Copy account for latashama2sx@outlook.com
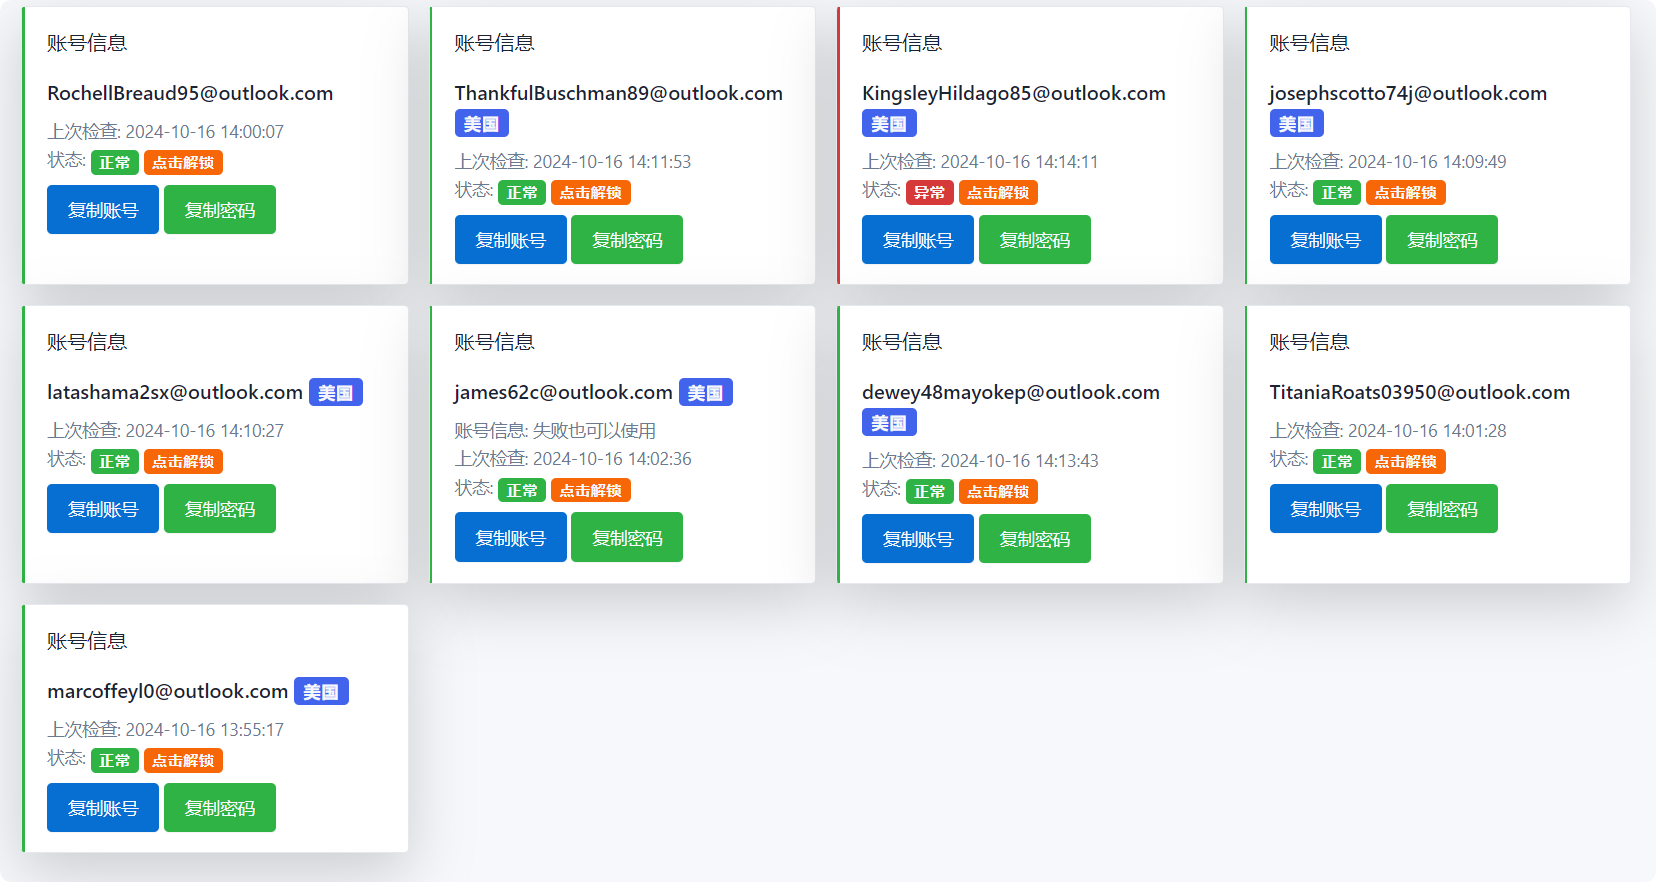Screen dimensions: 1656x882 pyautogui.click(x=103, y=509)
